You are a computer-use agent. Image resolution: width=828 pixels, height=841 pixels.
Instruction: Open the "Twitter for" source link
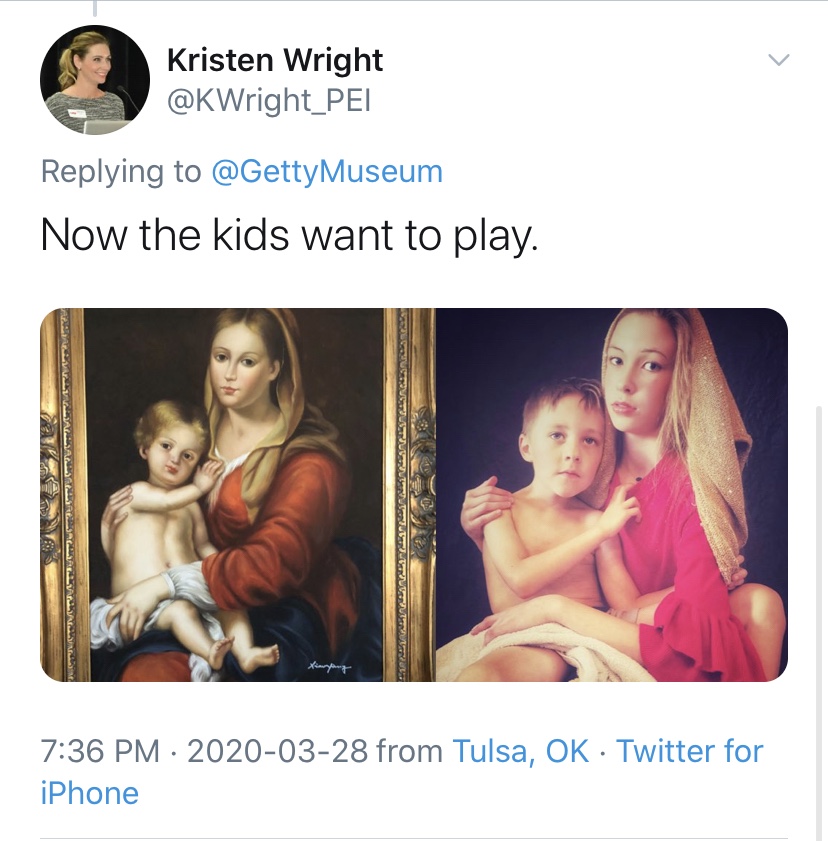(x=689, y=751)
